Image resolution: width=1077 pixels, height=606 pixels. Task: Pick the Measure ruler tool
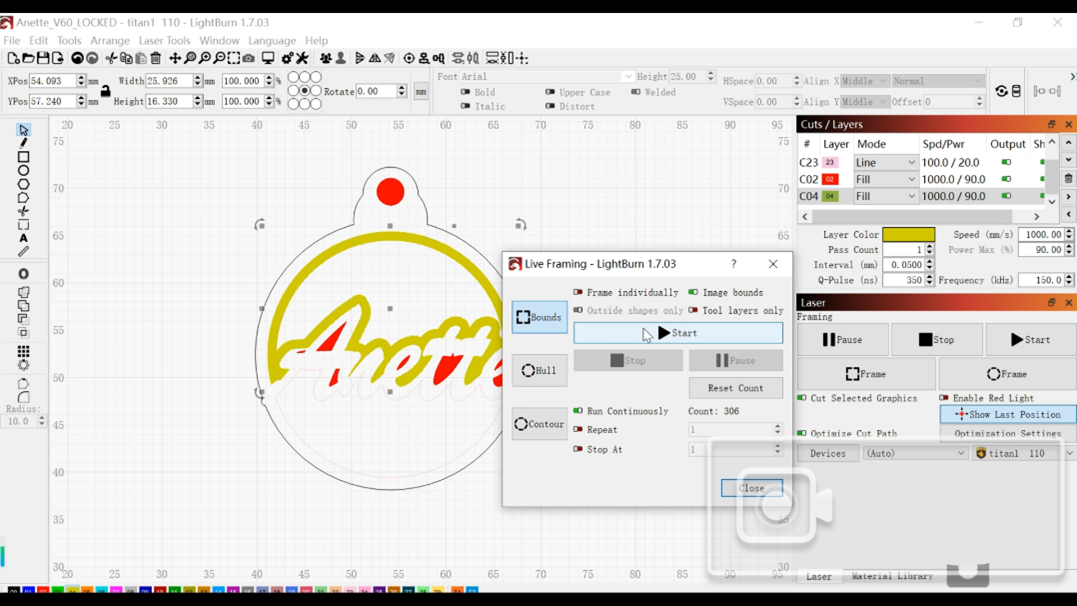24,252
